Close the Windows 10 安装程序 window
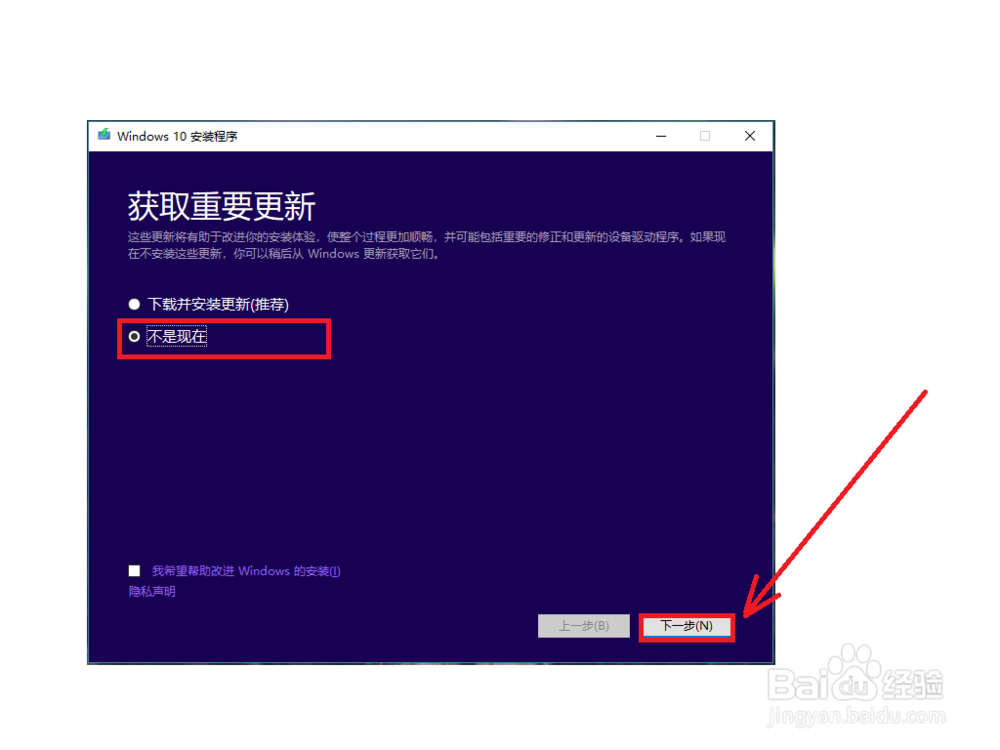The width and height of the screenshot is (1000, 750). pos(750,136)
